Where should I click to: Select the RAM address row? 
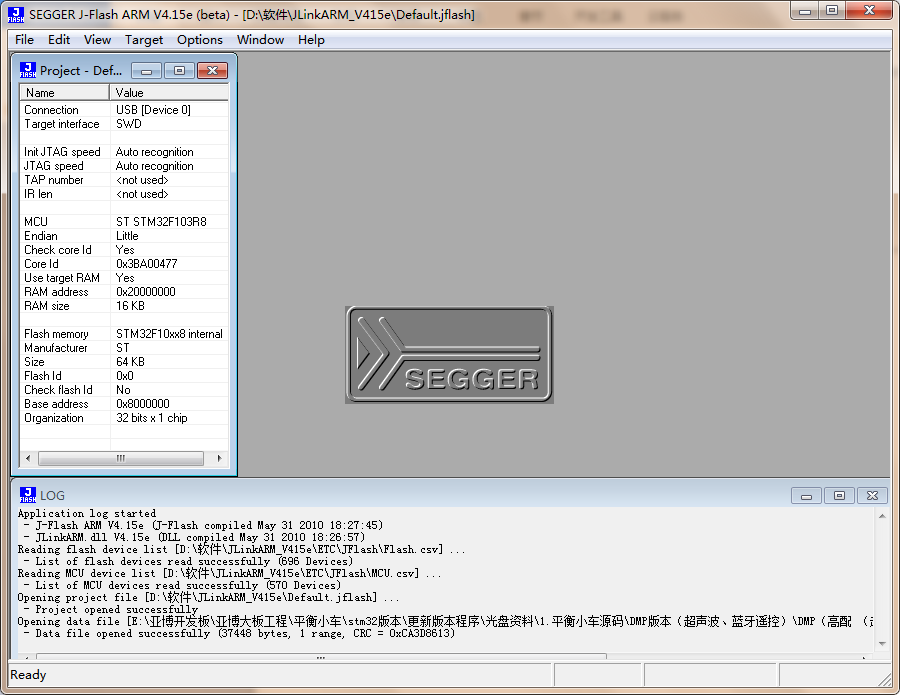pos(124,292)
